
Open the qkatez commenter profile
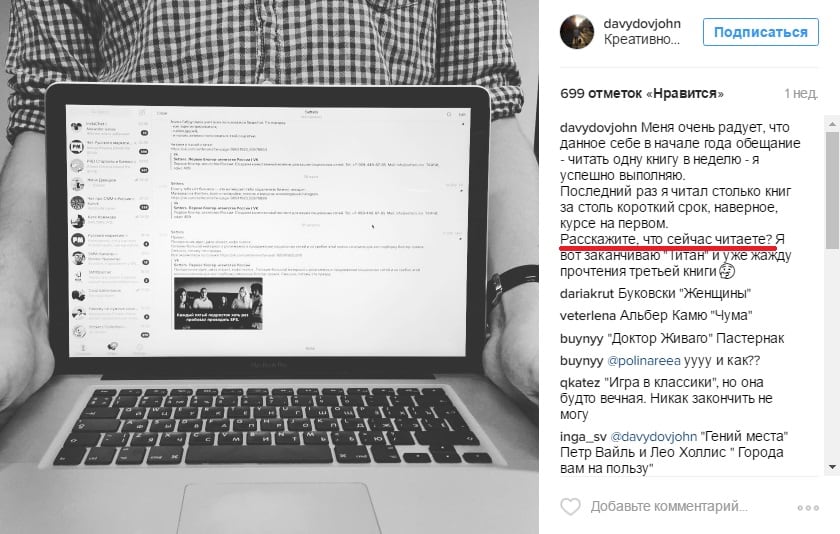click(x=580, y=383)
